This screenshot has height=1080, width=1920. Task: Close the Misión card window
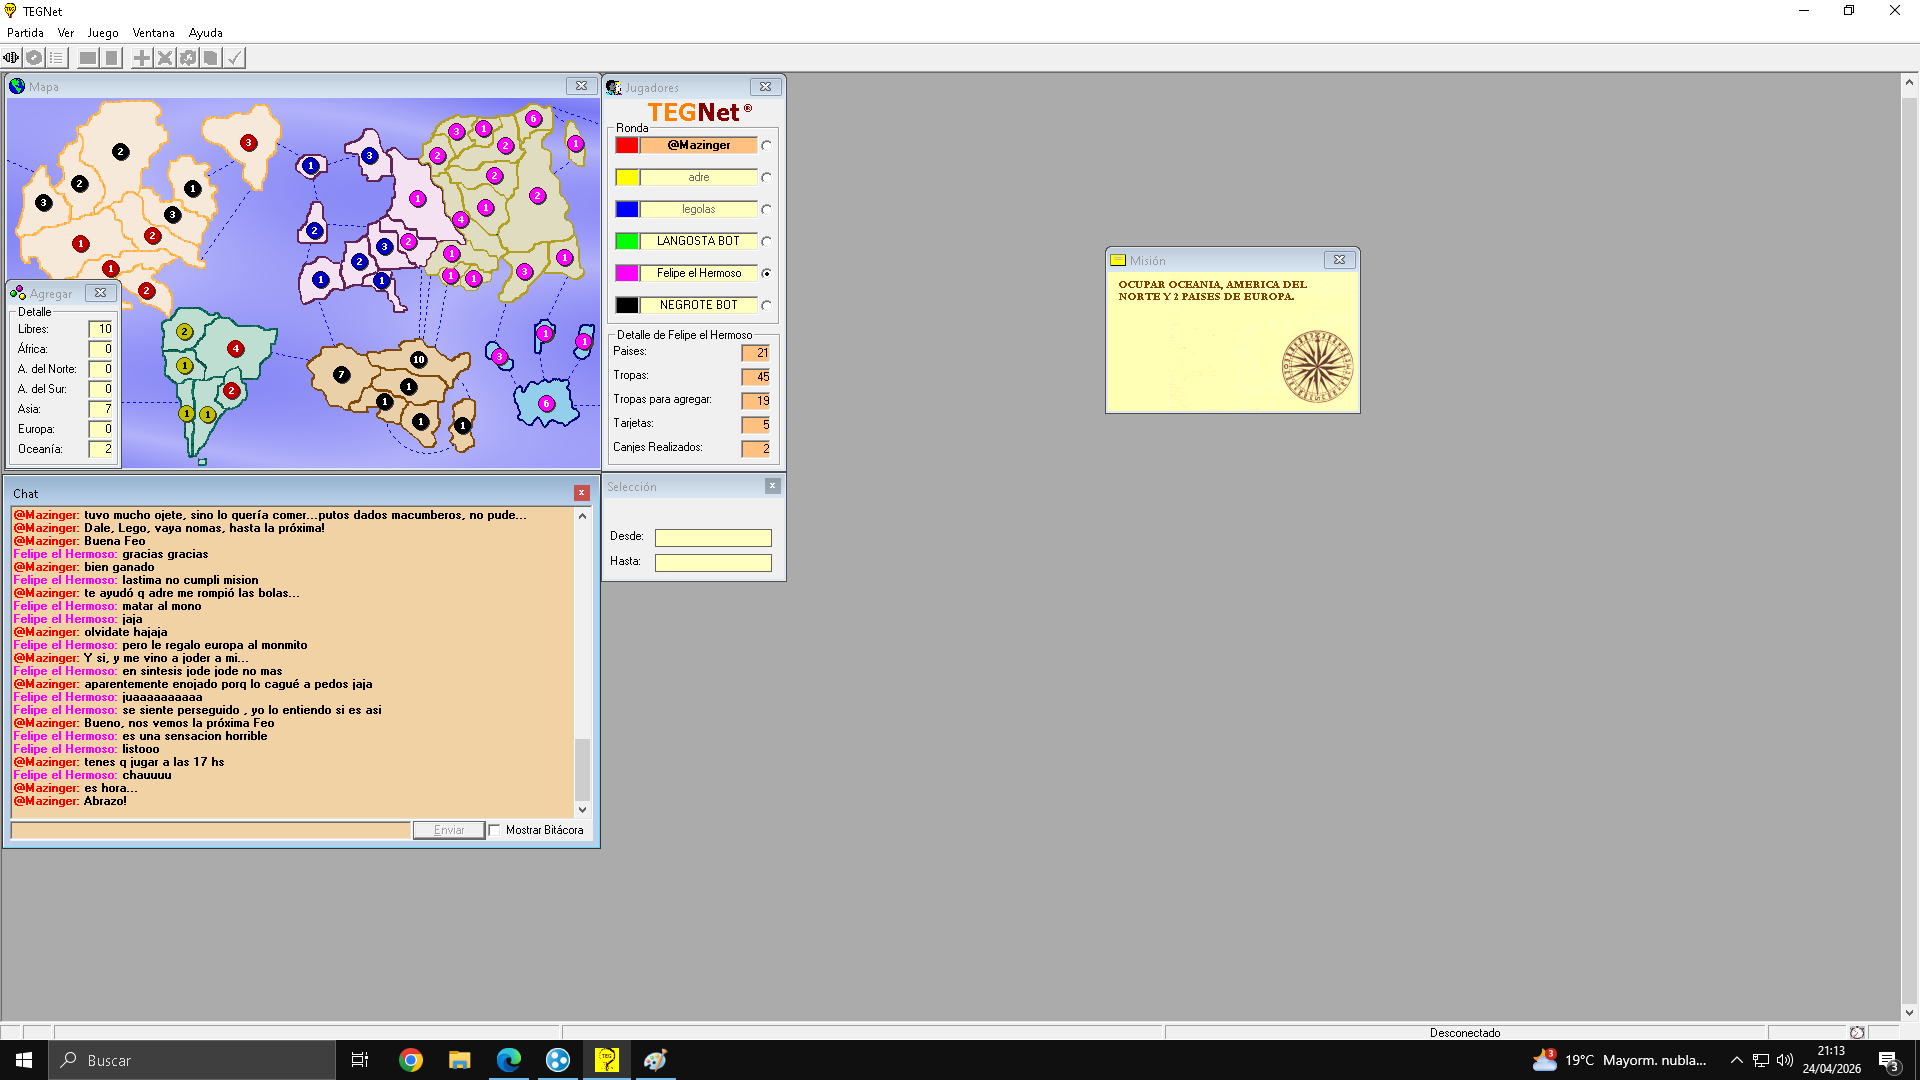pos(1339,260)
